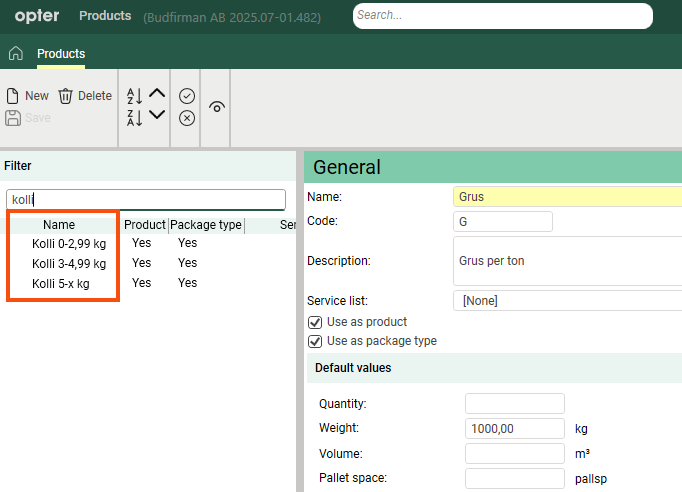Click the filter field containing 'kolli'
Image resolution: width=682 pixels, height=492 pixels.
pos(146,199)
